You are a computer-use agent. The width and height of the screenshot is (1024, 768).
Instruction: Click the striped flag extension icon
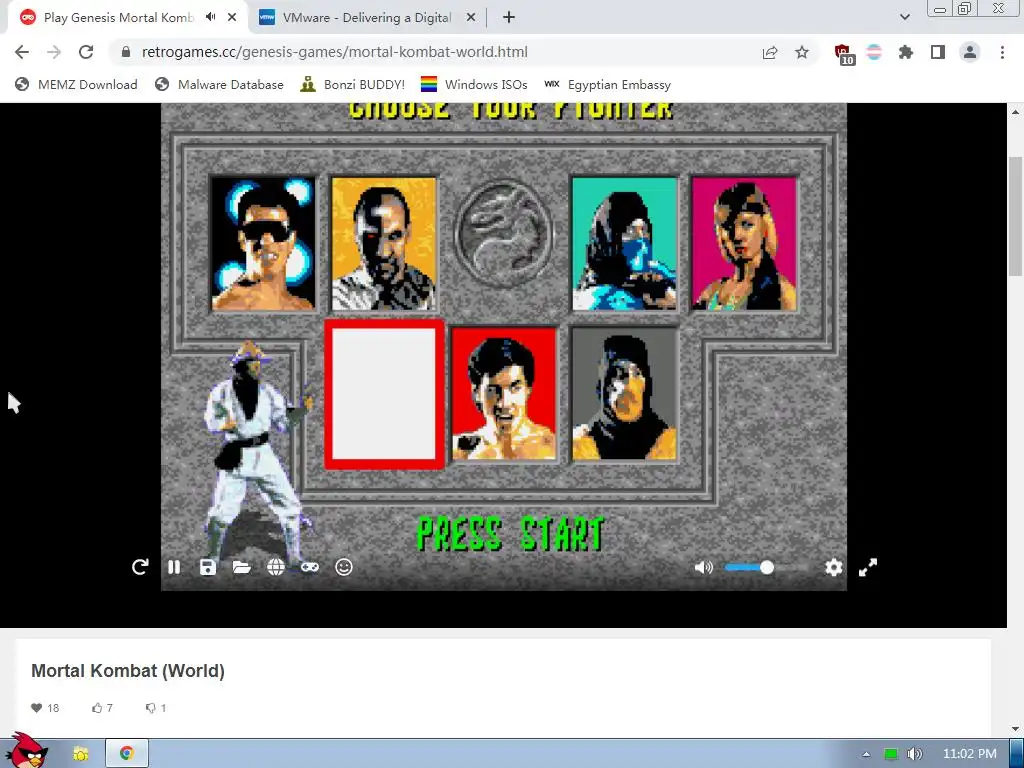(x=874, y=52)
